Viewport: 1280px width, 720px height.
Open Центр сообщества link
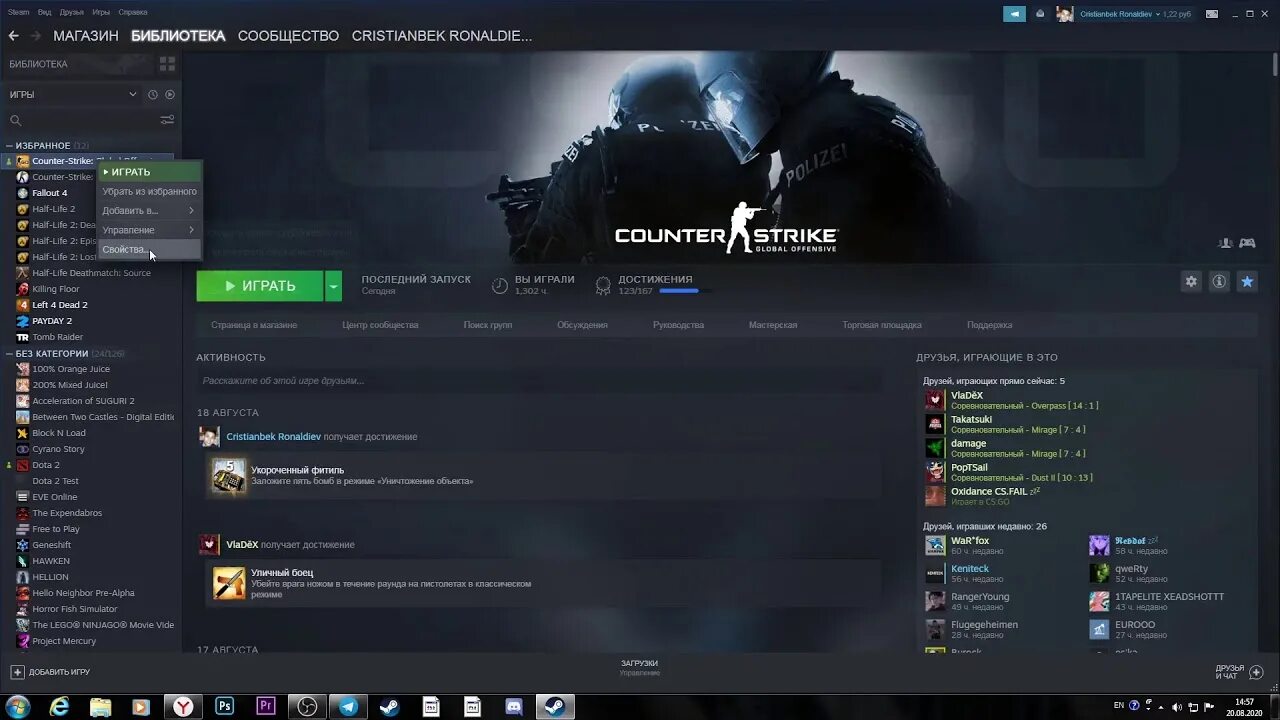(380, 325)
